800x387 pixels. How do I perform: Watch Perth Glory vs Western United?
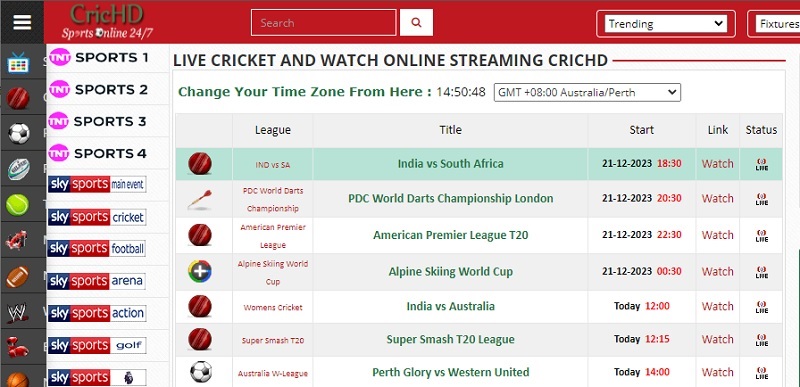click(x=717, y=372)
